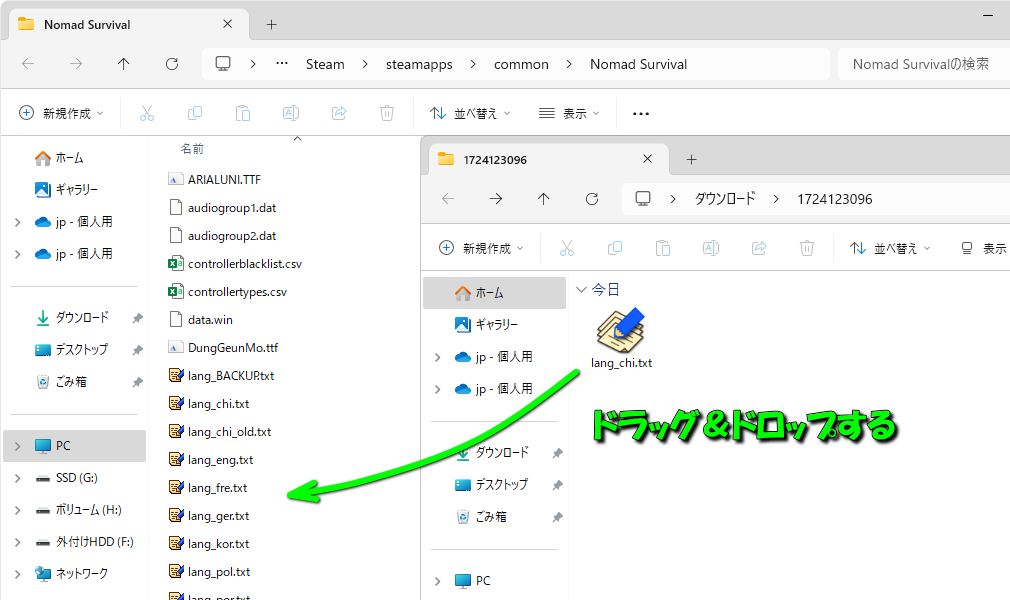Close the 1724123096 tab
Screen dimensions: 1010x600
click(x=647, y=159)
